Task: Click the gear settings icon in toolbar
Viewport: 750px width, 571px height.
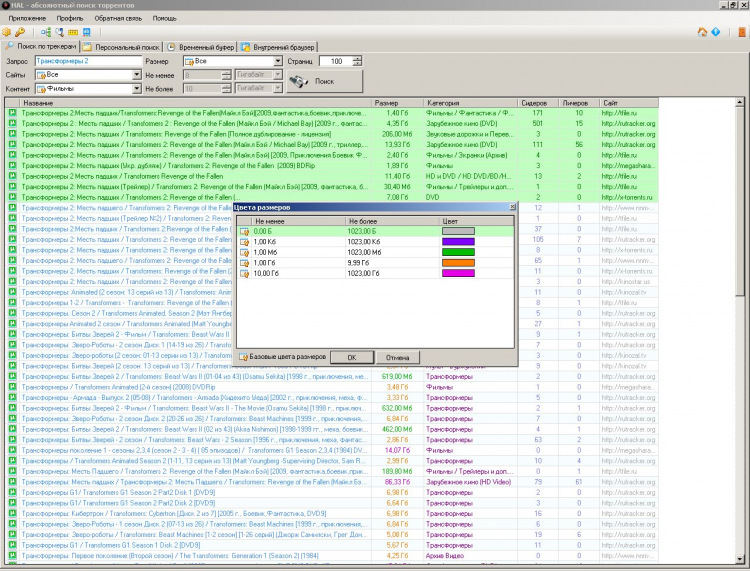Action: click(8, 32)
